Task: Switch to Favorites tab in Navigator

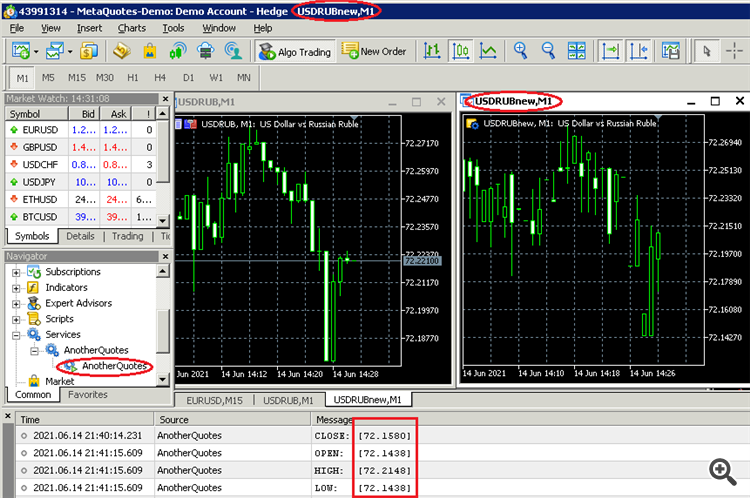Action: [88, 395]
